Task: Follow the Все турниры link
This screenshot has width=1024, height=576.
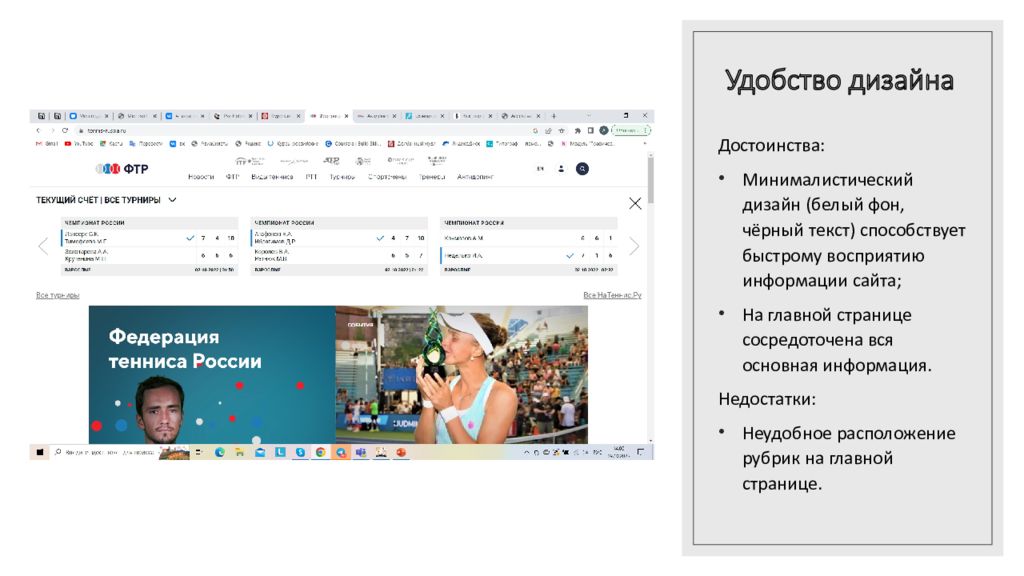Action: (57, 295)
